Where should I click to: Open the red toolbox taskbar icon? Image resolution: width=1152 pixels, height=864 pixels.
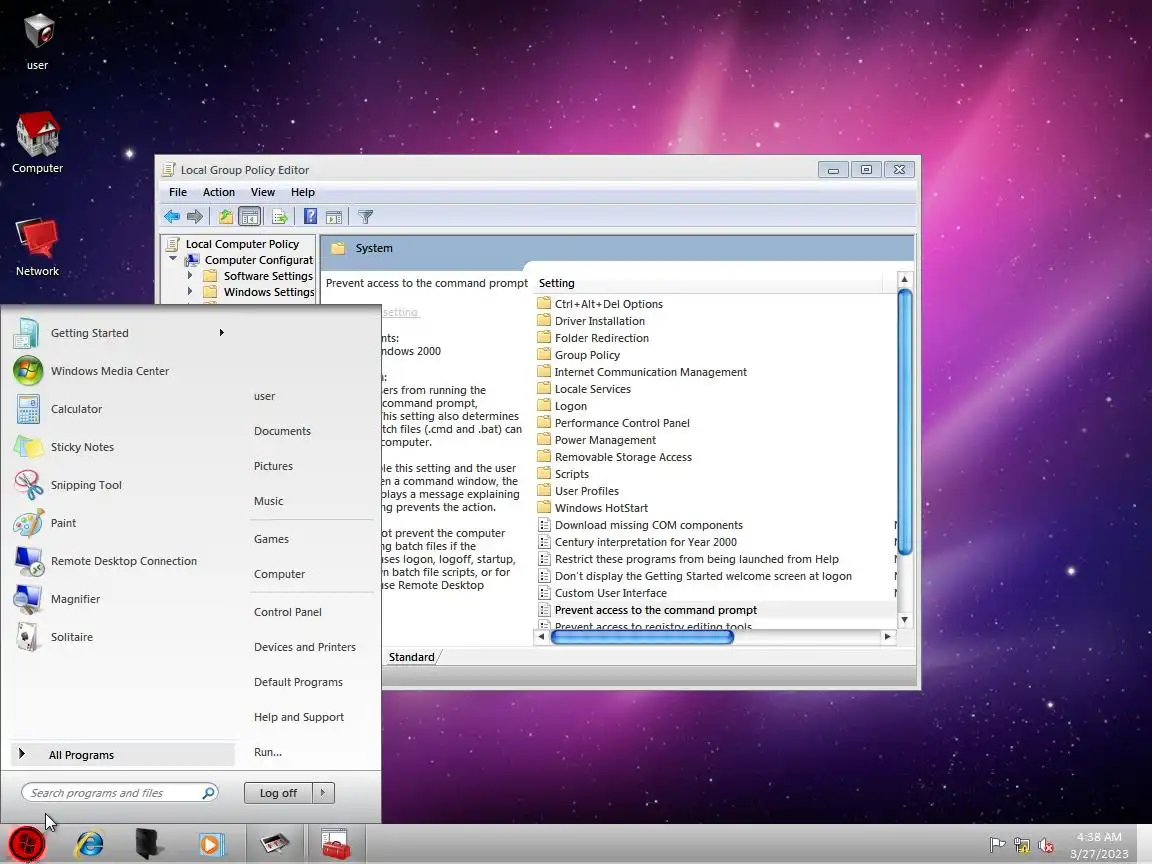point(336,844)
